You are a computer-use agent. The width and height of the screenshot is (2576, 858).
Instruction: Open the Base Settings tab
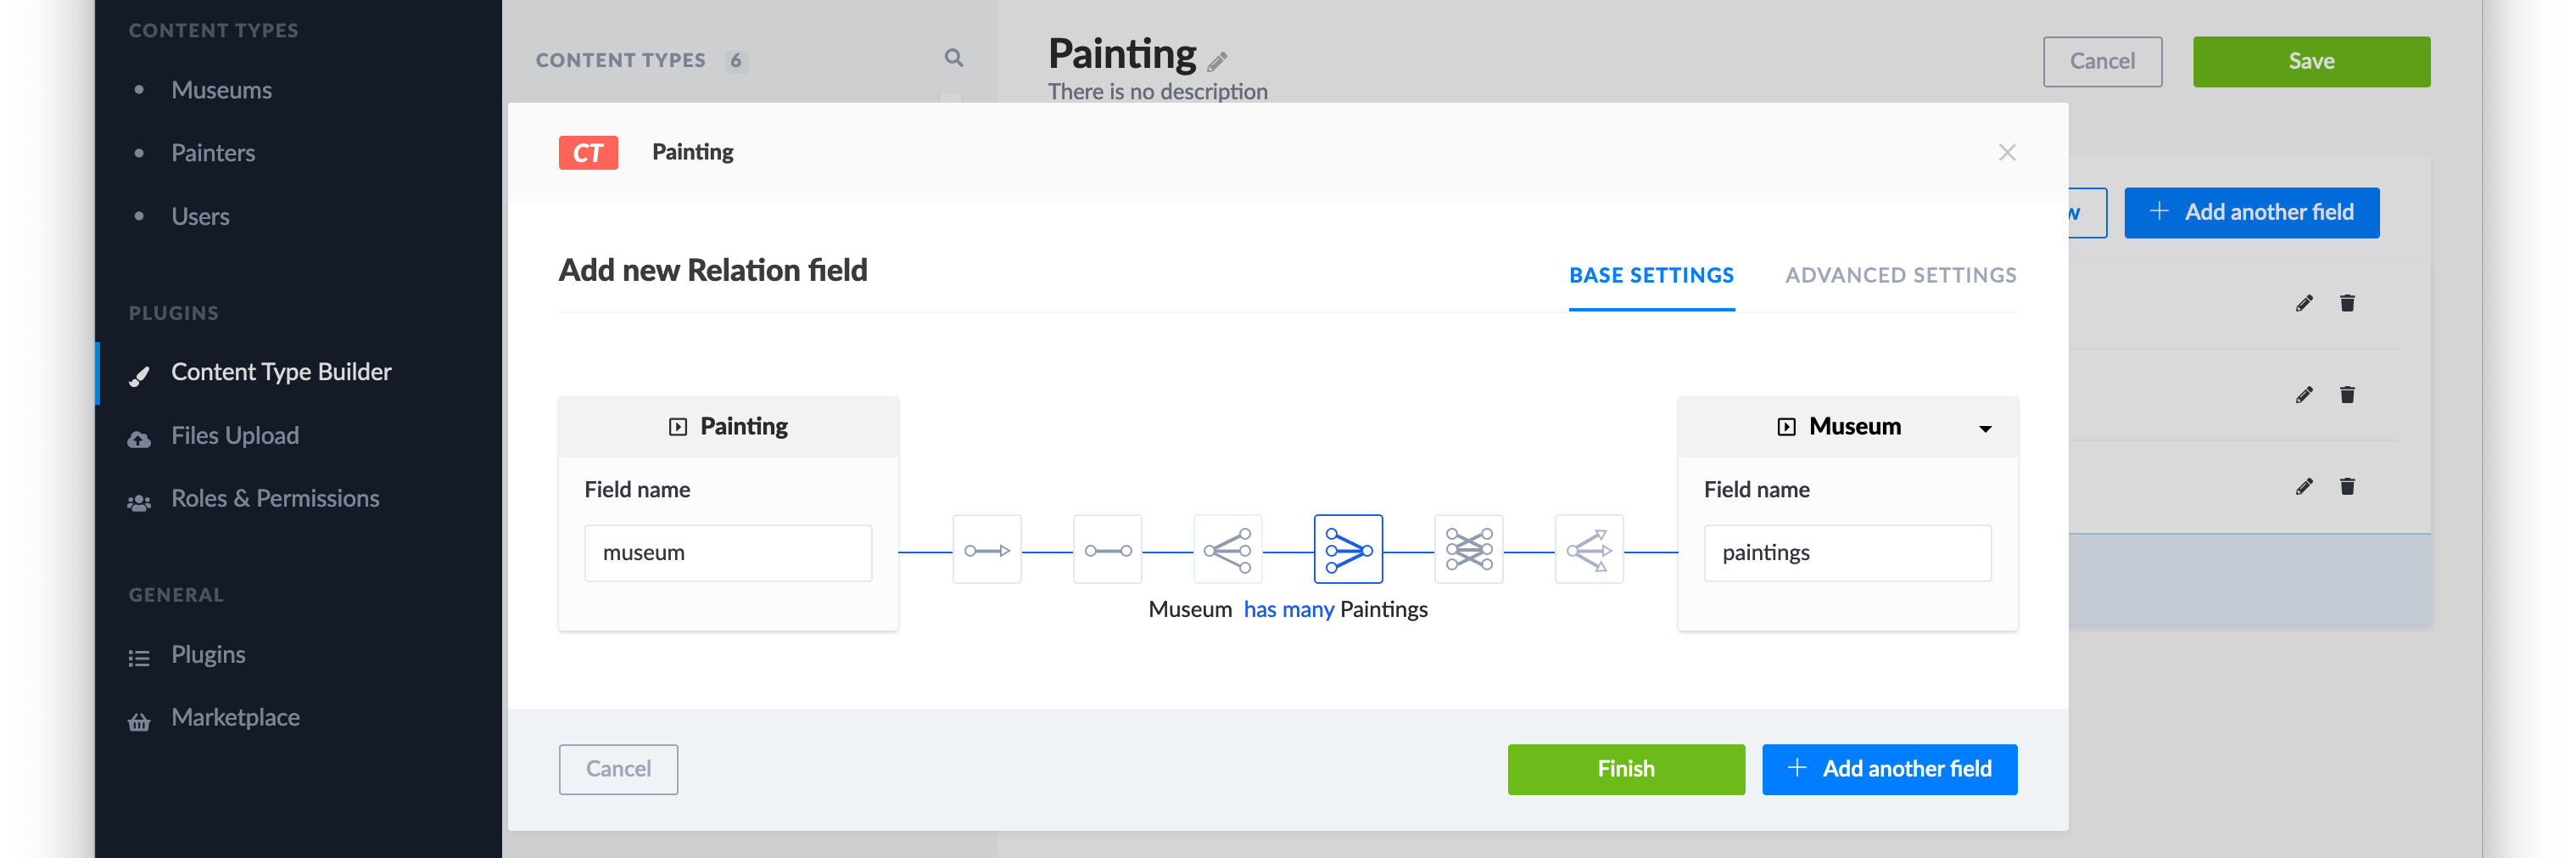point(1651,275)
